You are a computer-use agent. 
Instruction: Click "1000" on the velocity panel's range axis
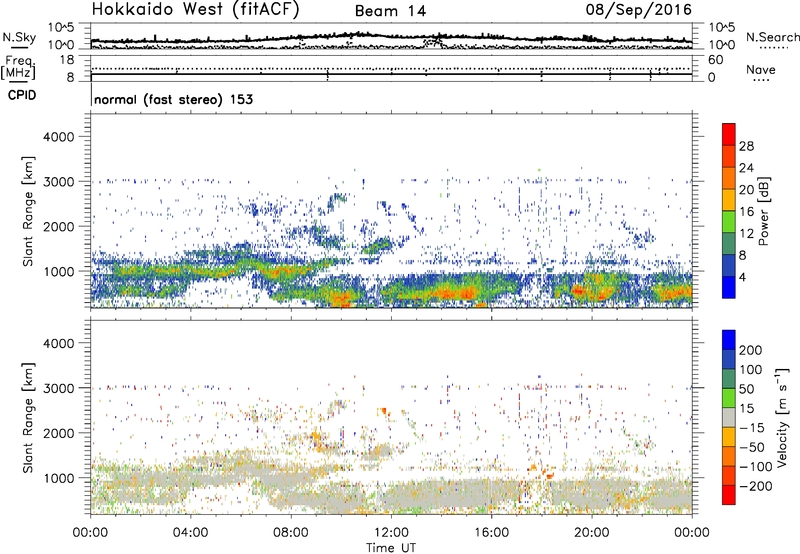point(59,478)
